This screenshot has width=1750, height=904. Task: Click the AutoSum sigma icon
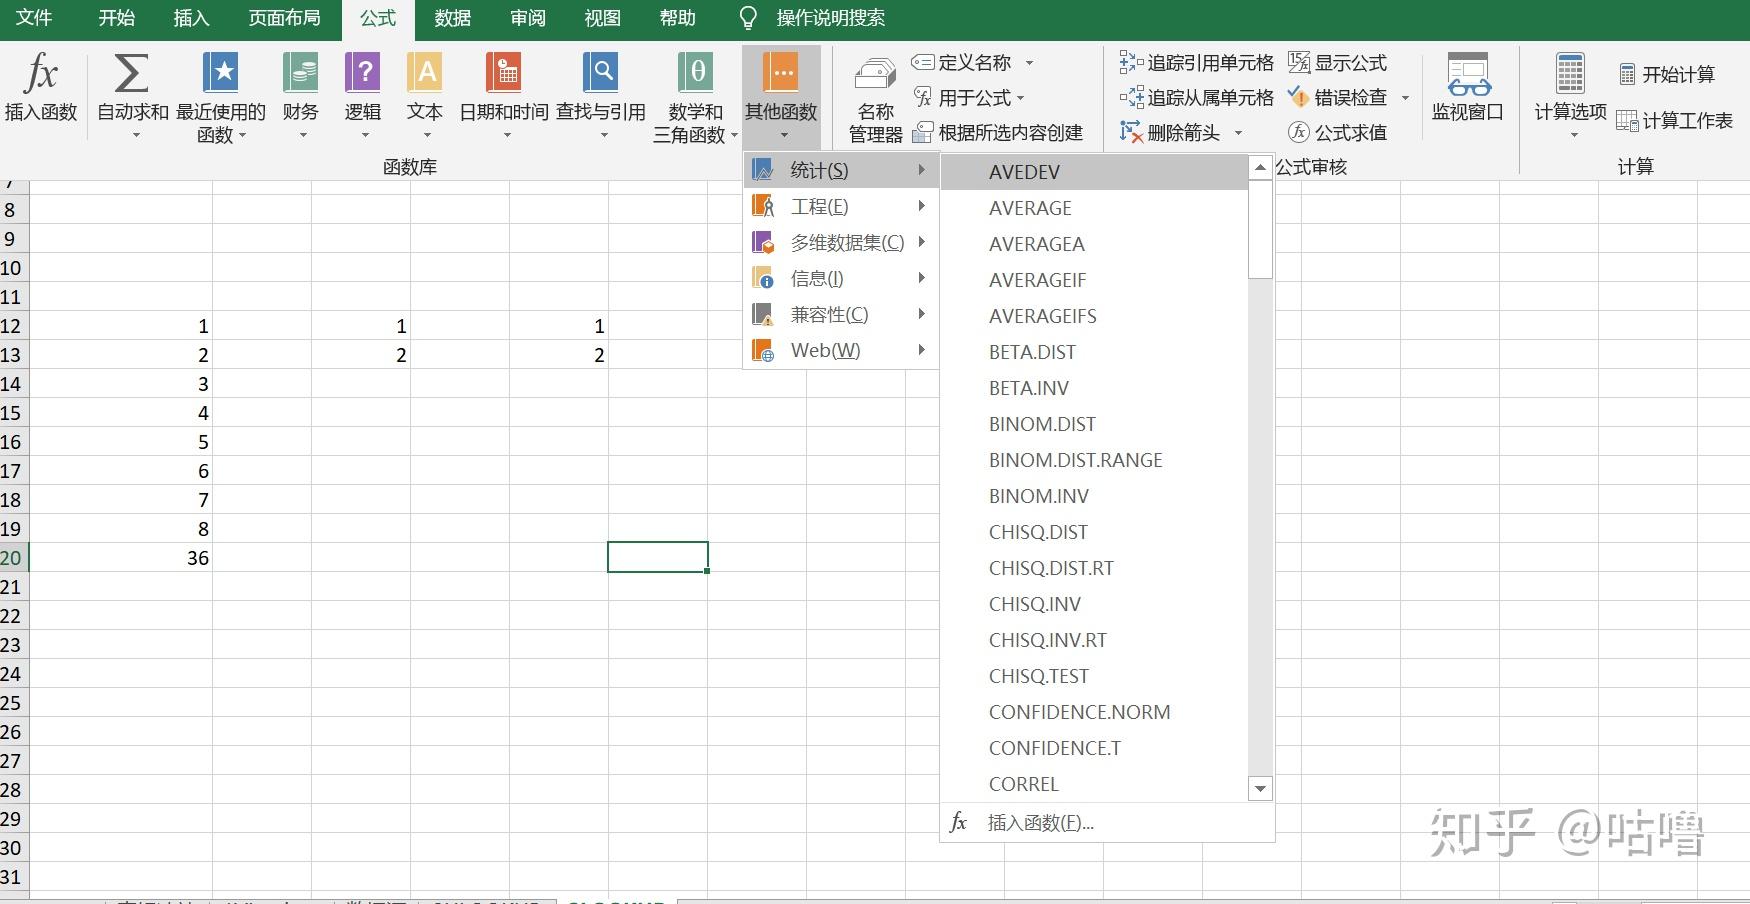(x=132, y=73)
